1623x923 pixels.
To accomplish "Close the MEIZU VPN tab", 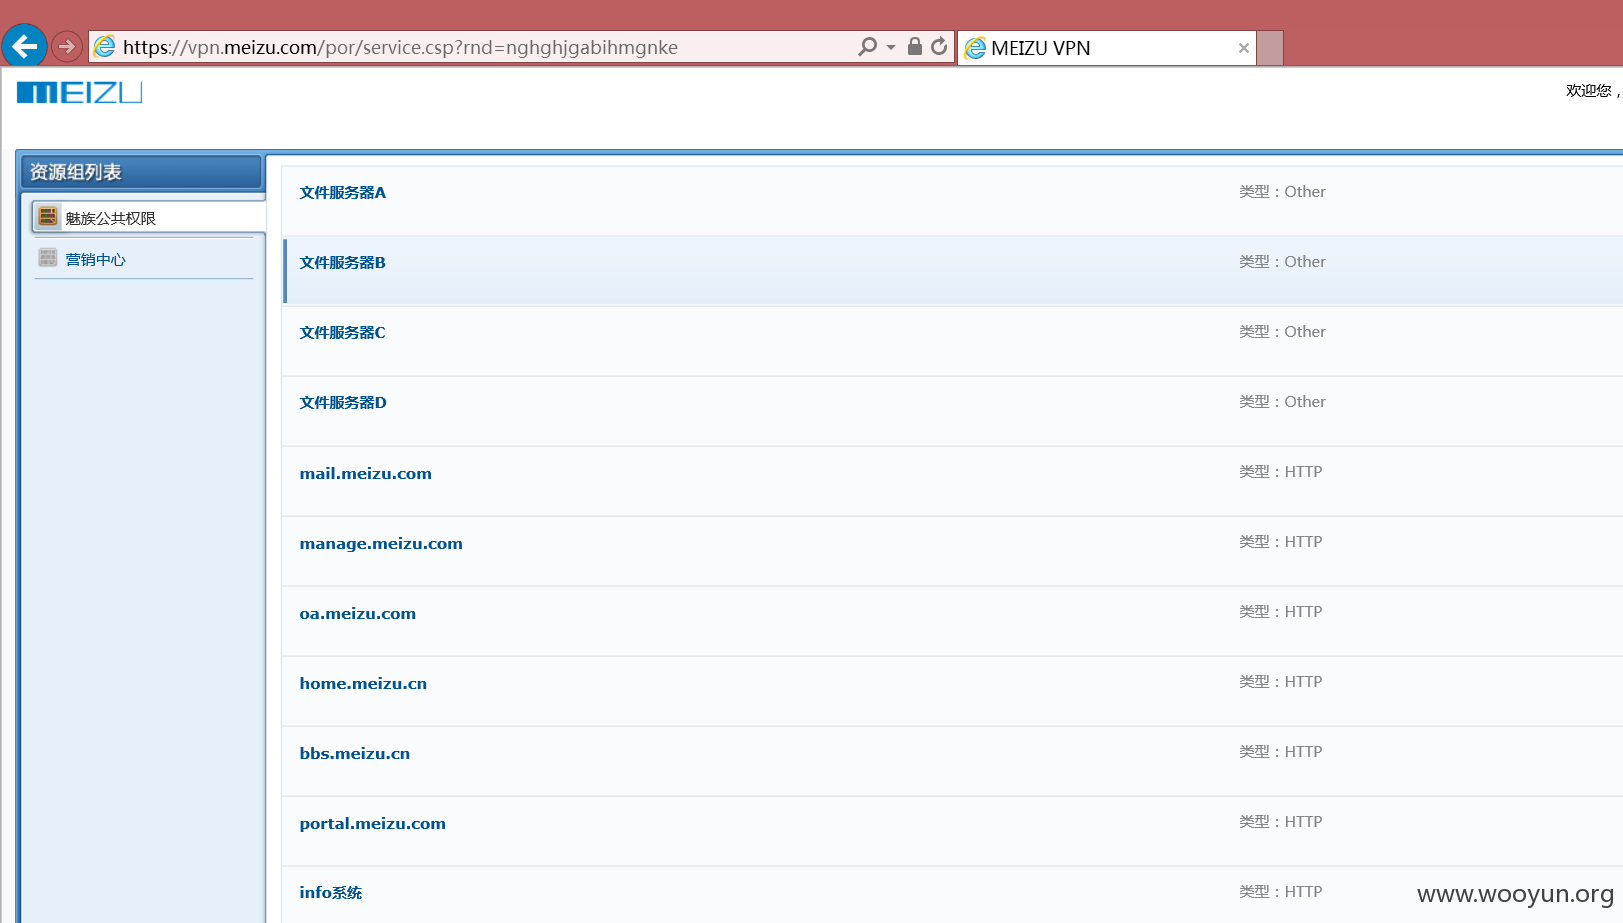I will (x=1244, y=48).
